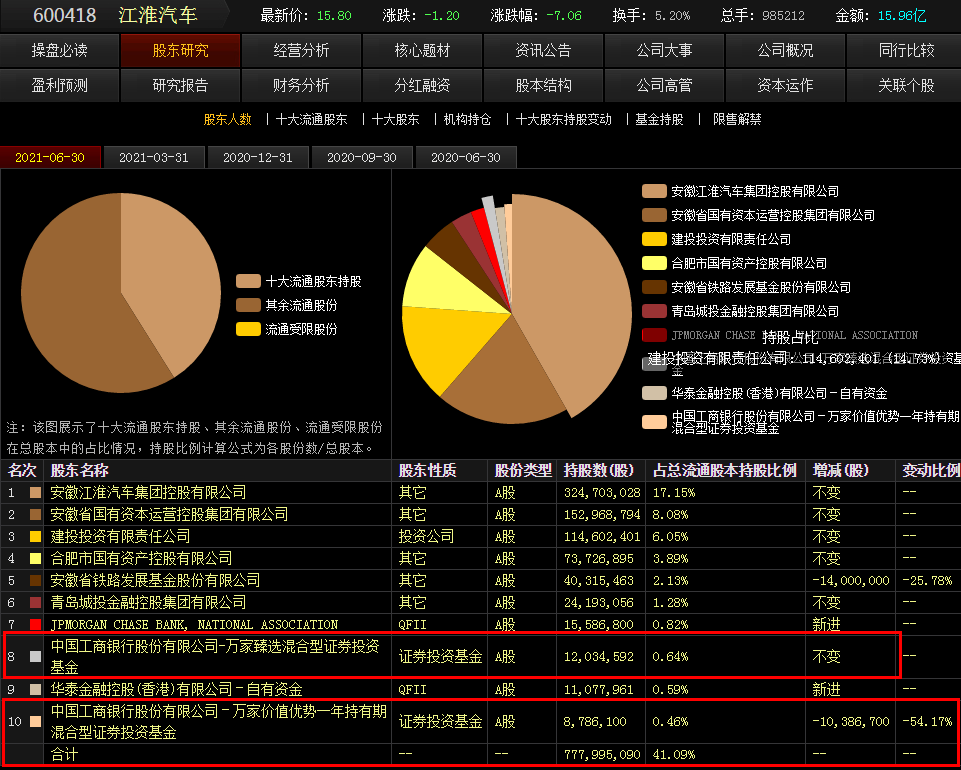Image resolution: width=961 pixels, height=770 pixels.
Task: Click row 合肥市国有资产控股有限公司 in table
Action: (480, 558)
